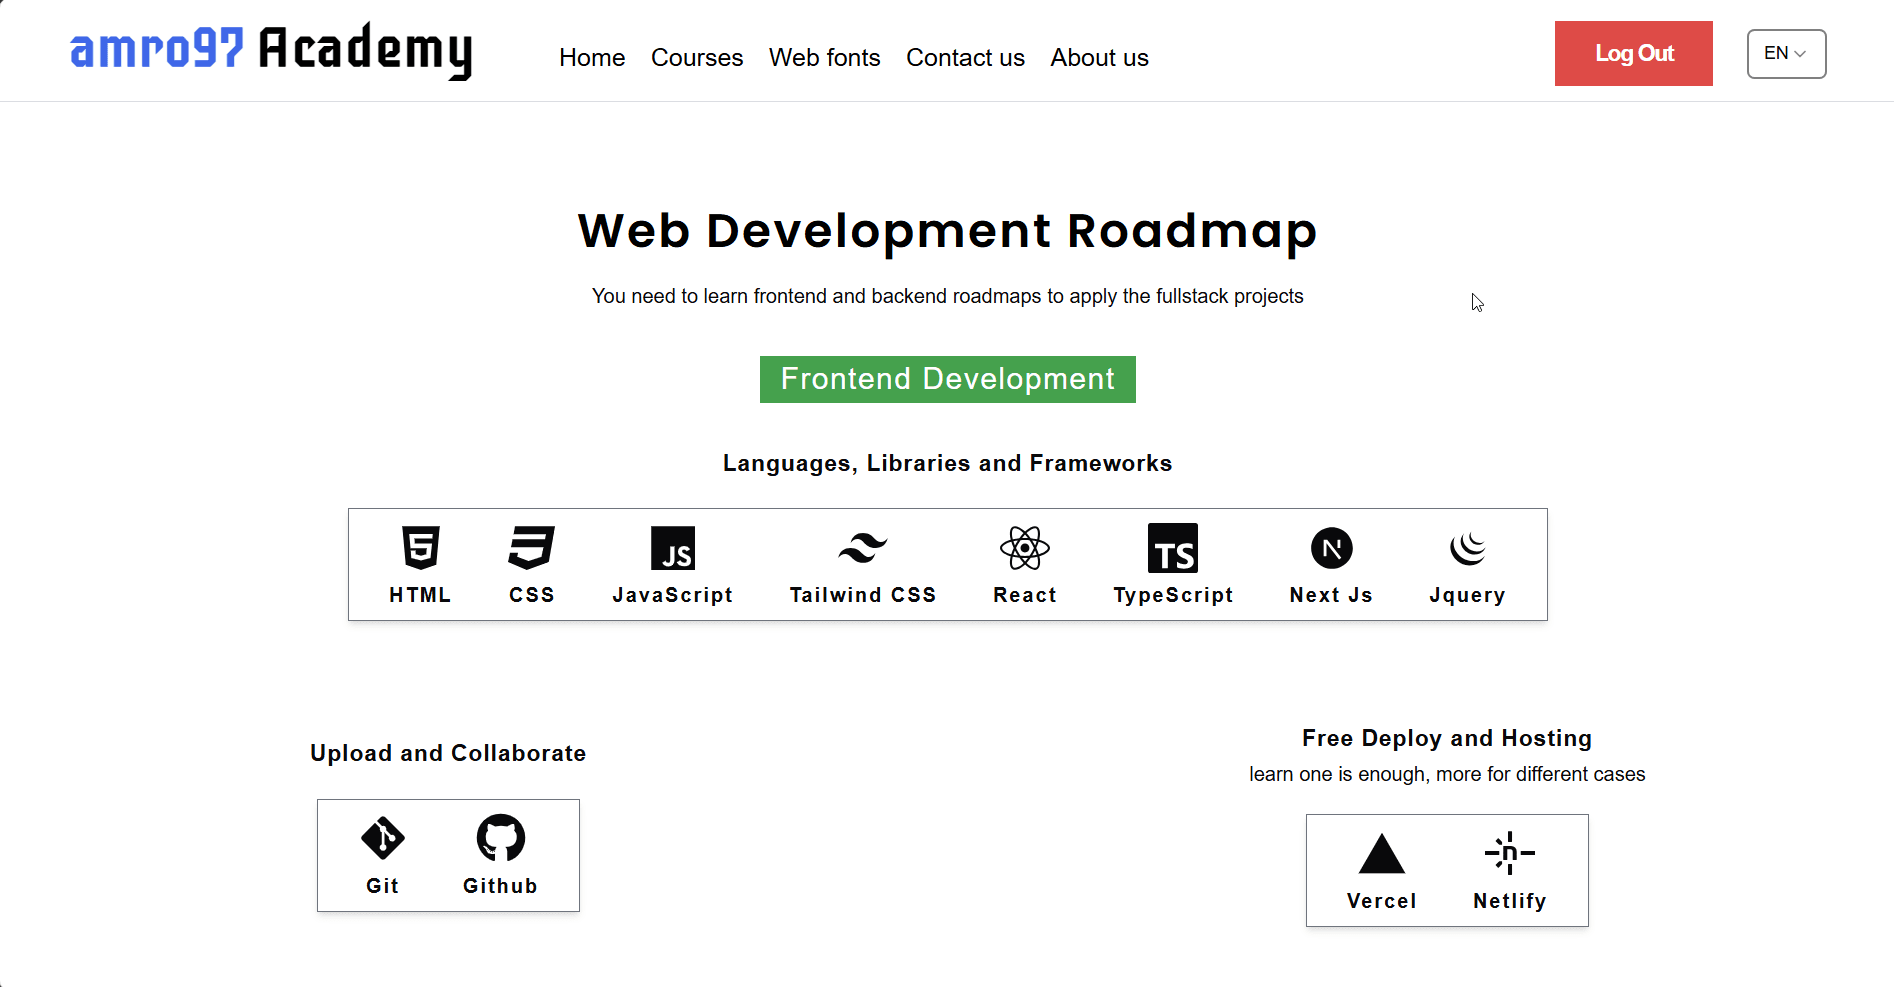
Task: Open the Netlify logo icon
Action: [1509, 853]
